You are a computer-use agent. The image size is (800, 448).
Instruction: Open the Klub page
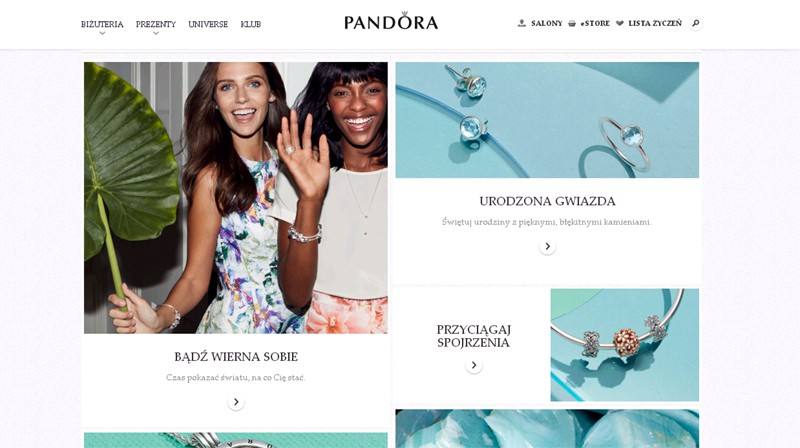(251, 24)
